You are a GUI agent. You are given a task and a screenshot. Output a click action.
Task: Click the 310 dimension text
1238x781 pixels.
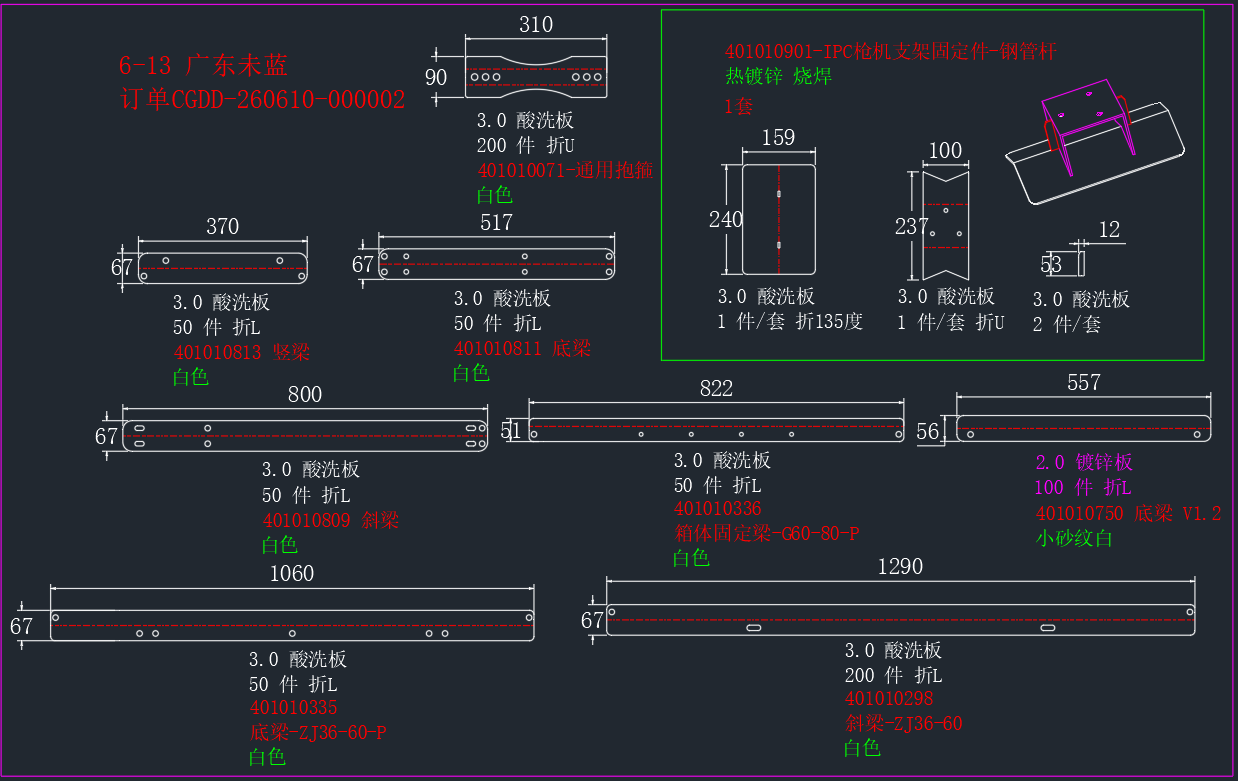click(x=536, y=25)
